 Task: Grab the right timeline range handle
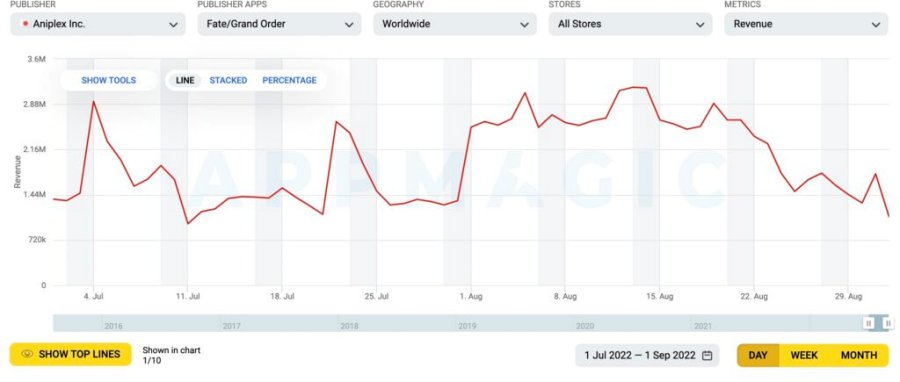click(888, 323)
